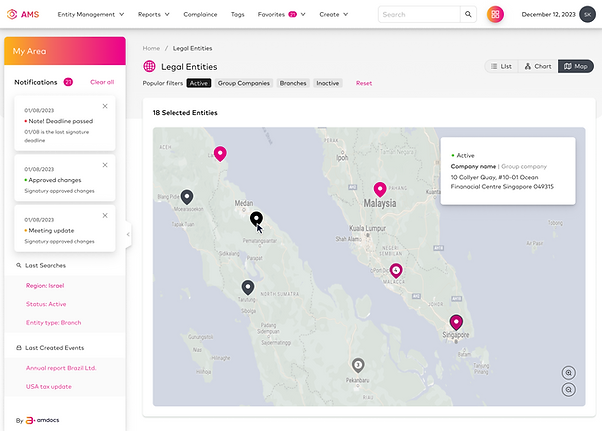Click the Note! Deadline passed notification text
The width and height of the screenshot is (602, 431).
pyautogui.click(x=61, y=121)
